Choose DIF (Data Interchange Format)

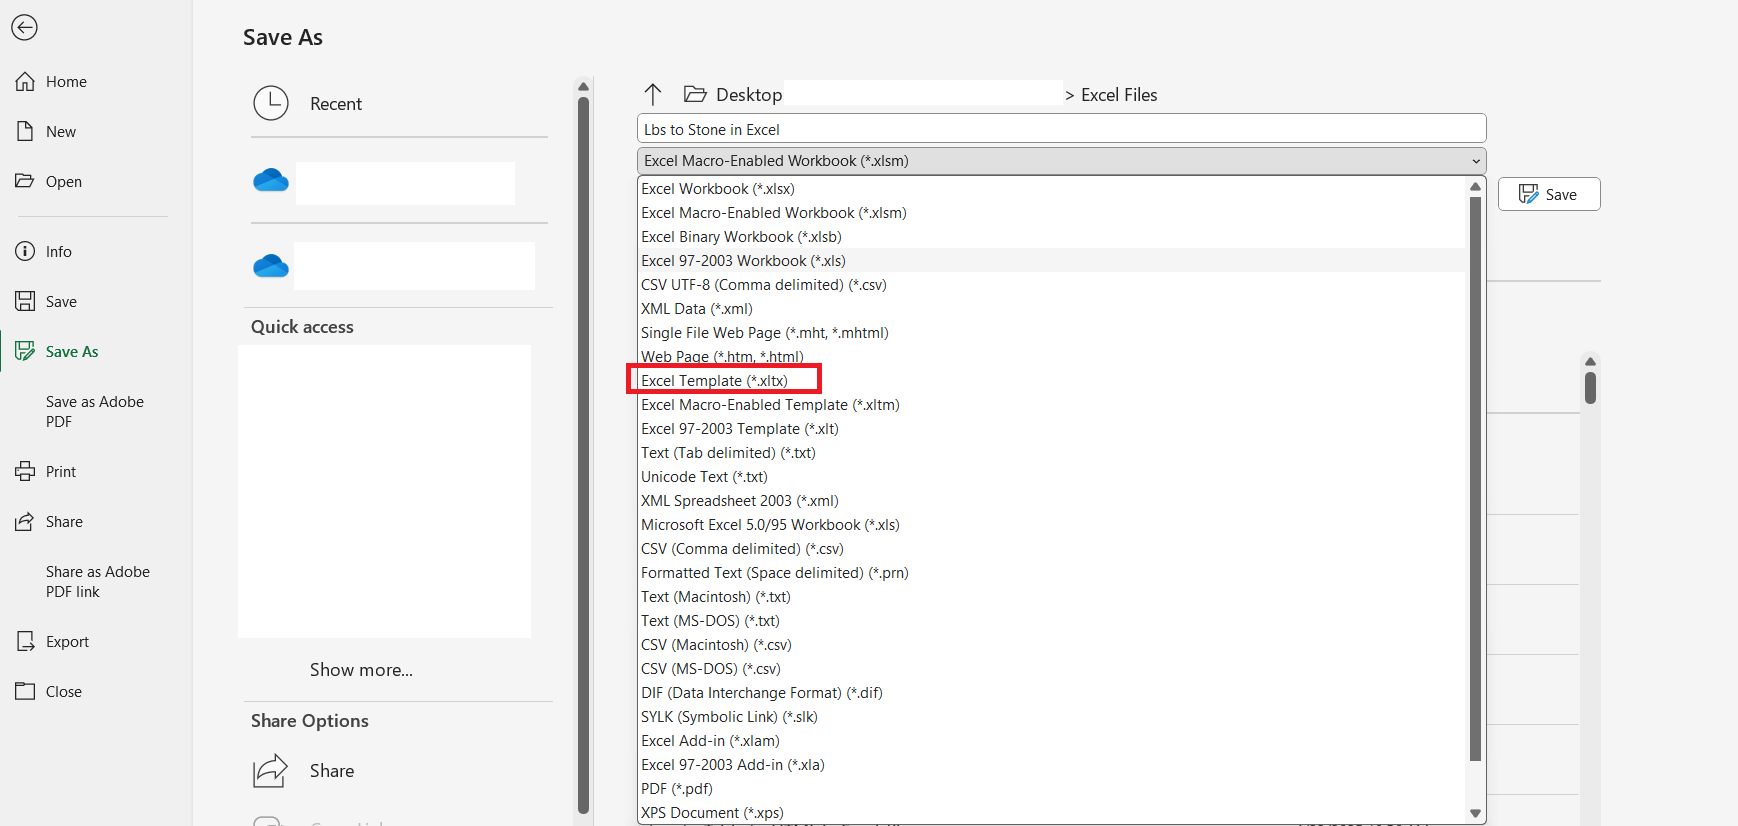[x=1052, y=693]
